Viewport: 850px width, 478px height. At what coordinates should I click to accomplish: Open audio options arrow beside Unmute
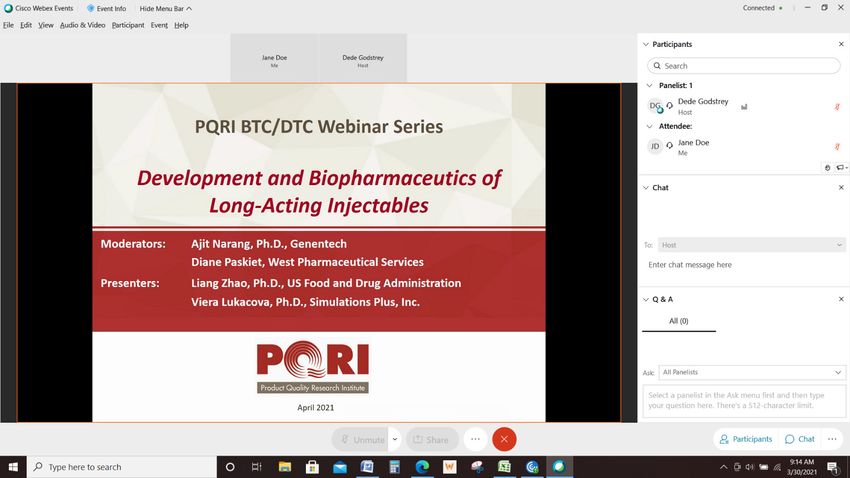click(395, 440)
